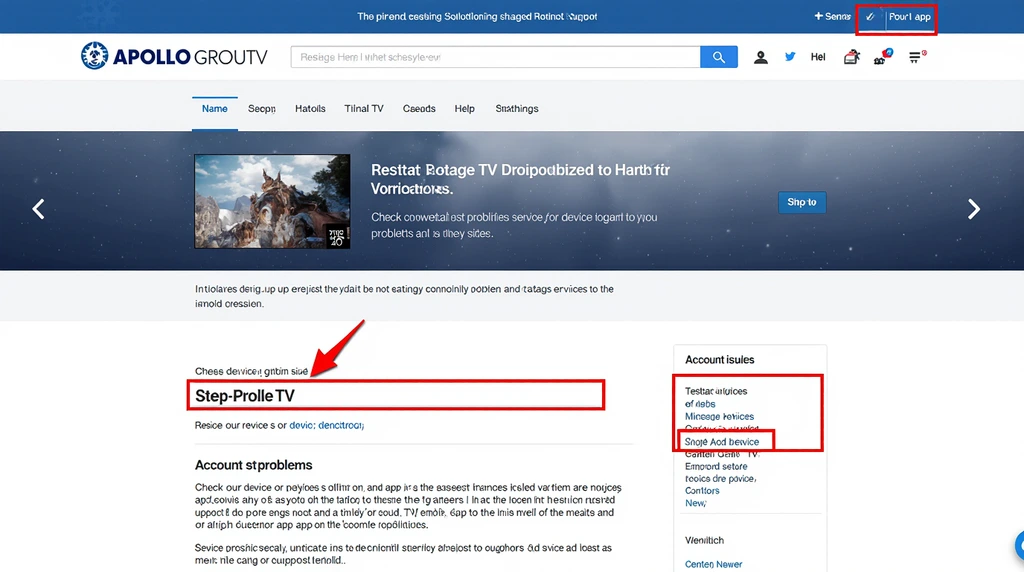Click the banner's creature thumbnail image
This screenshot has width=1024, height=572.
pyautogui.click(x=272, y=201)
